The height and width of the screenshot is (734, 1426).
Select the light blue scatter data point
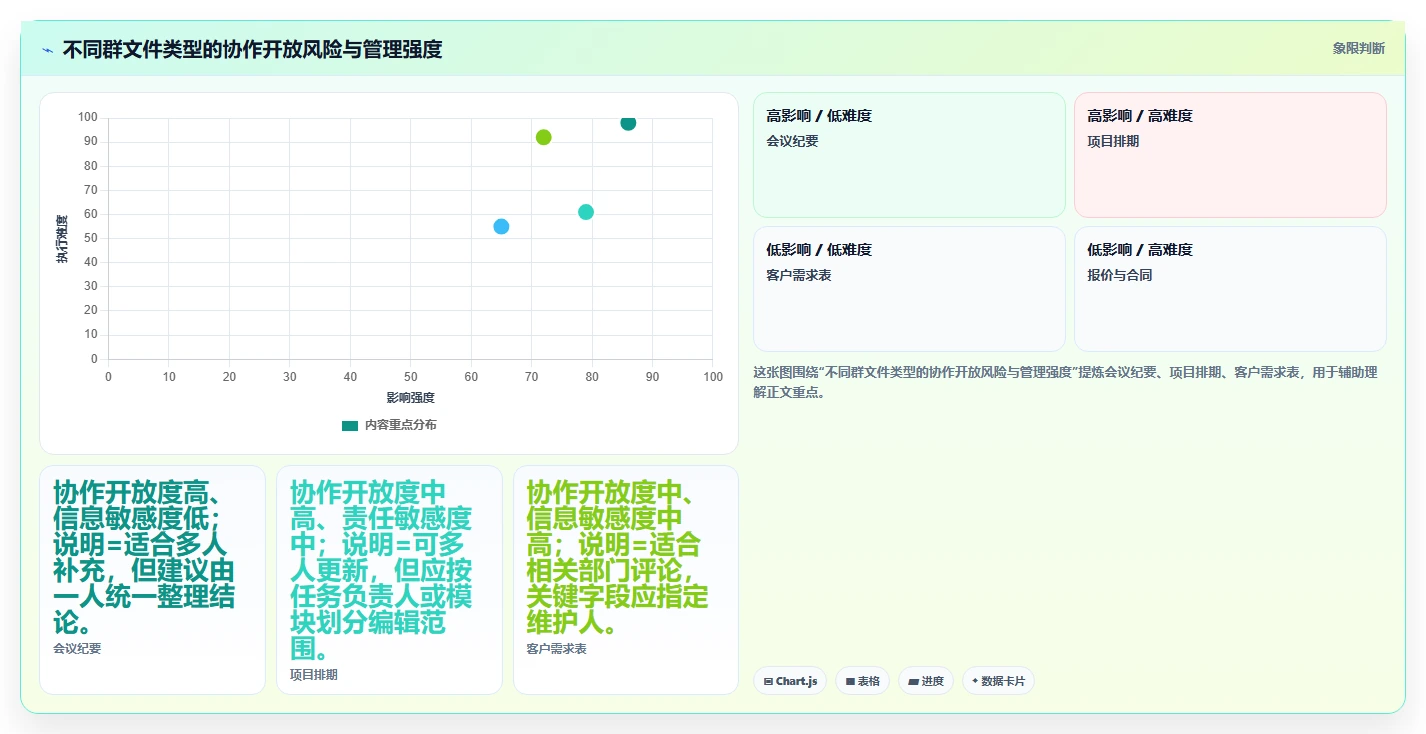tap(501, 226)
